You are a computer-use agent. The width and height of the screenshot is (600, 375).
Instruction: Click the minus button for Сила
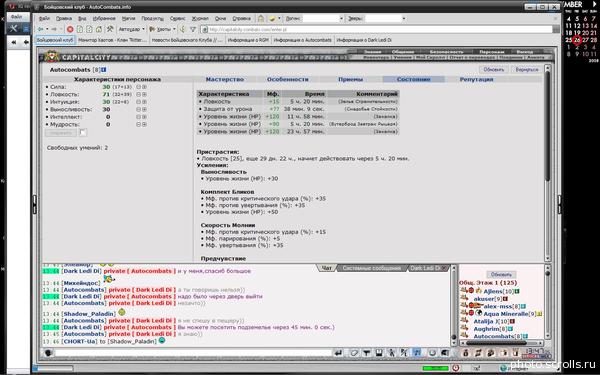(139, 87)
